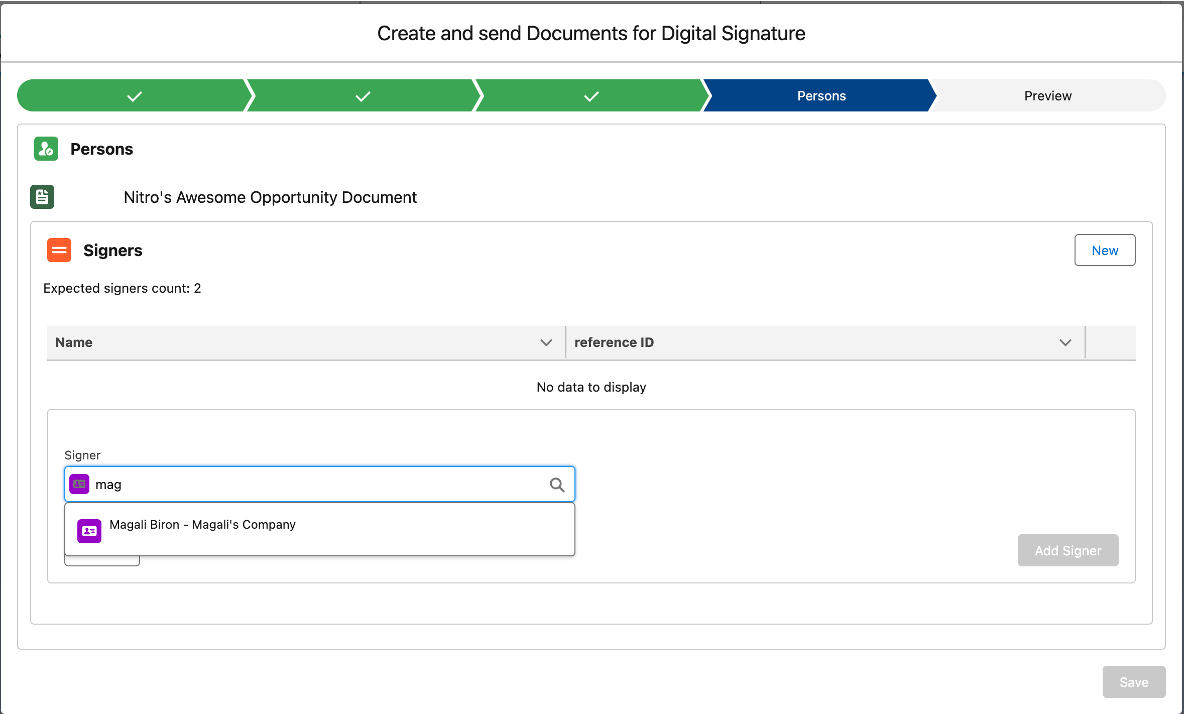
Task: Jump to the Preview step
Action: [x=1047, y=96]
